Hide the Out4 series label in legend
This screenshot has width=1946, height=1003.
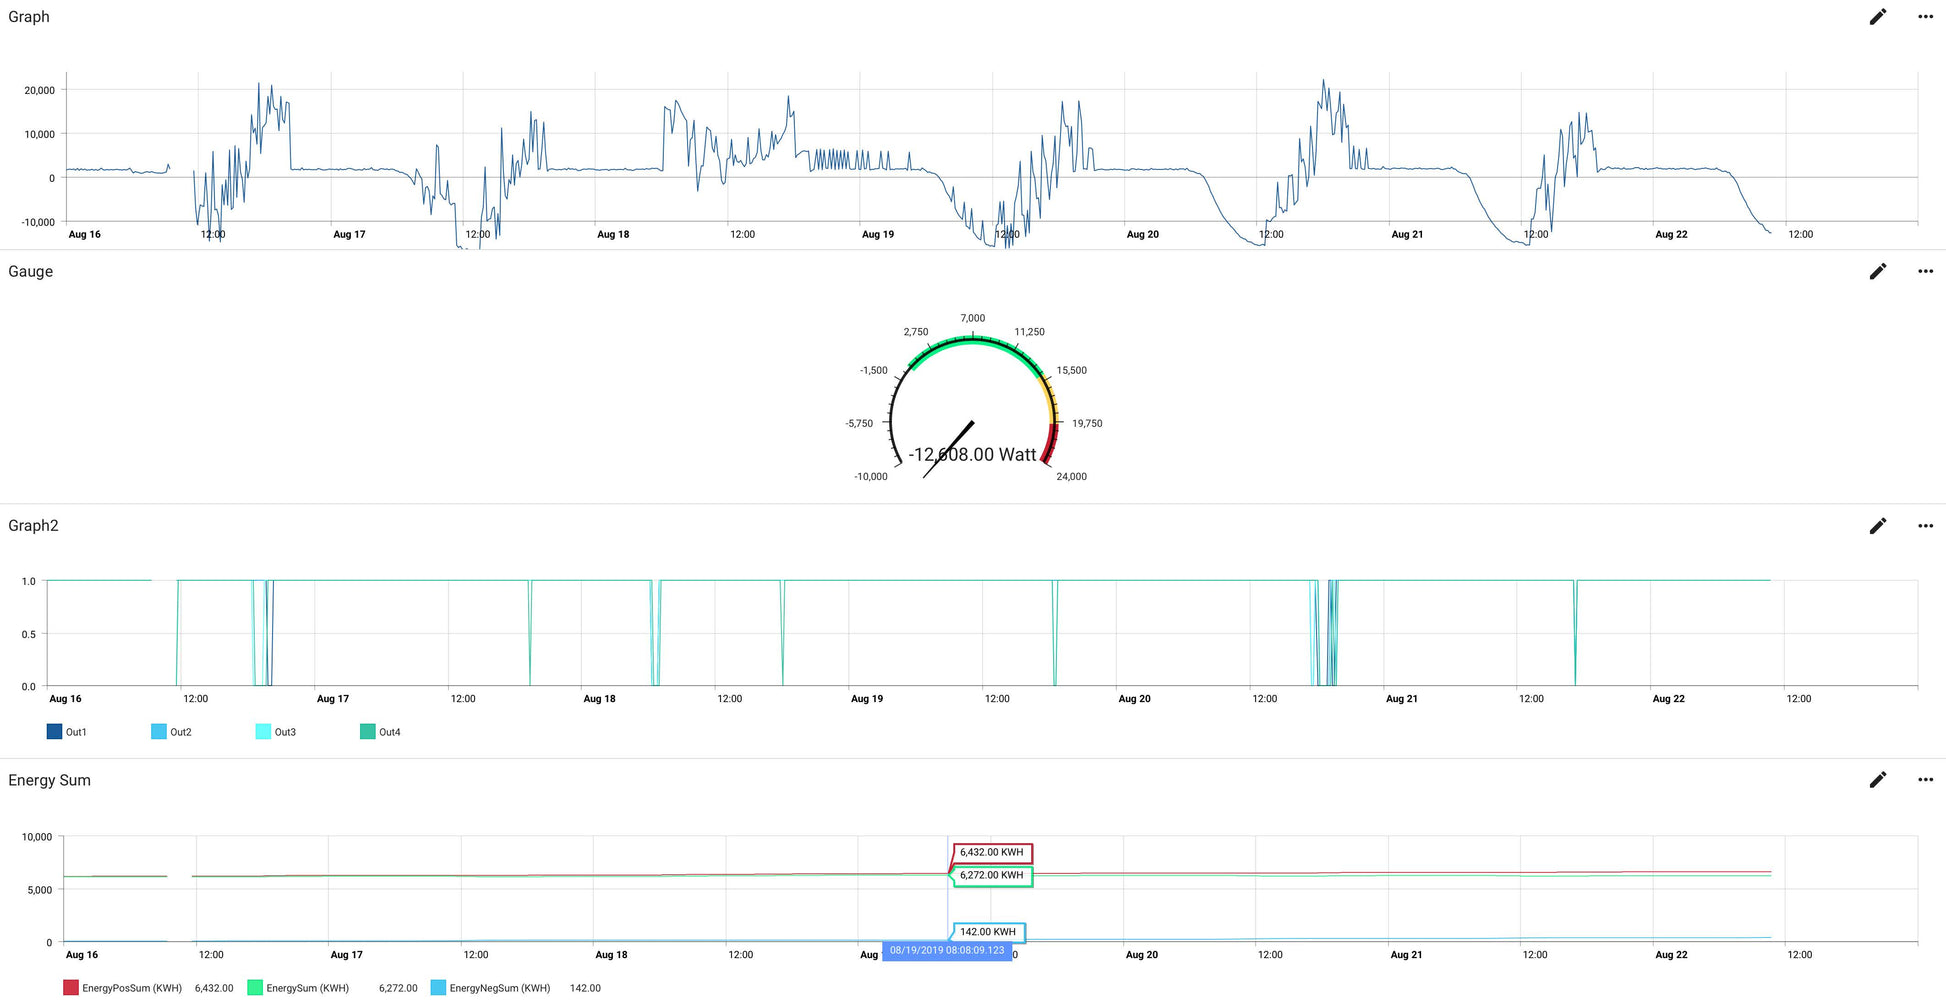click(x=389, y=732)
